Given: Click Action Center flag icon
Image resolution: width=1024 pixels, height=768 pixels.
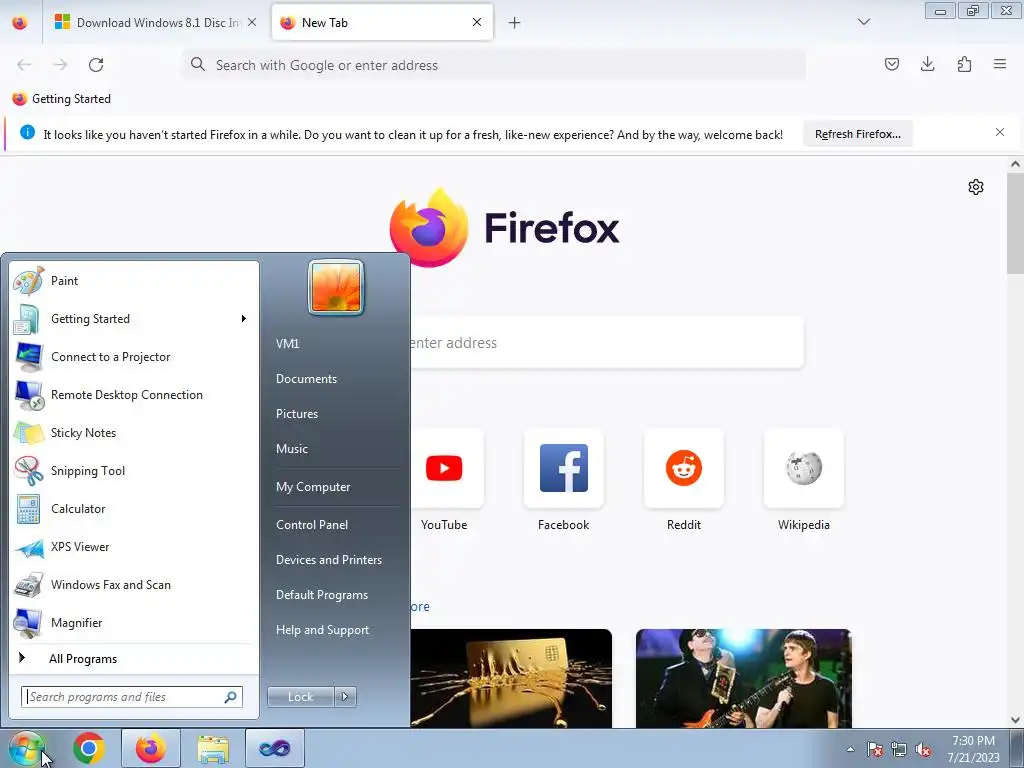Looking at the screenshot, I should point(875,750).
